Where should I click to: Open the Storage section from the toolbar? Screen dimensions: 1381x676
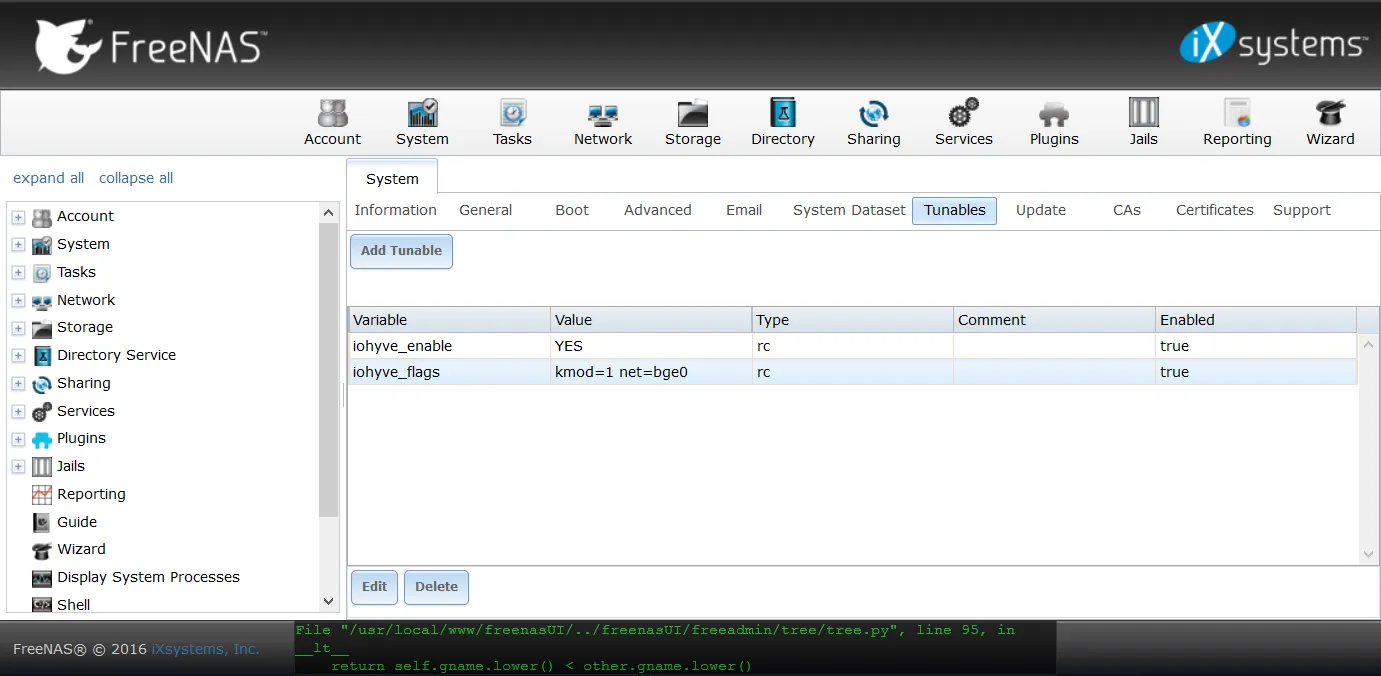692,120
